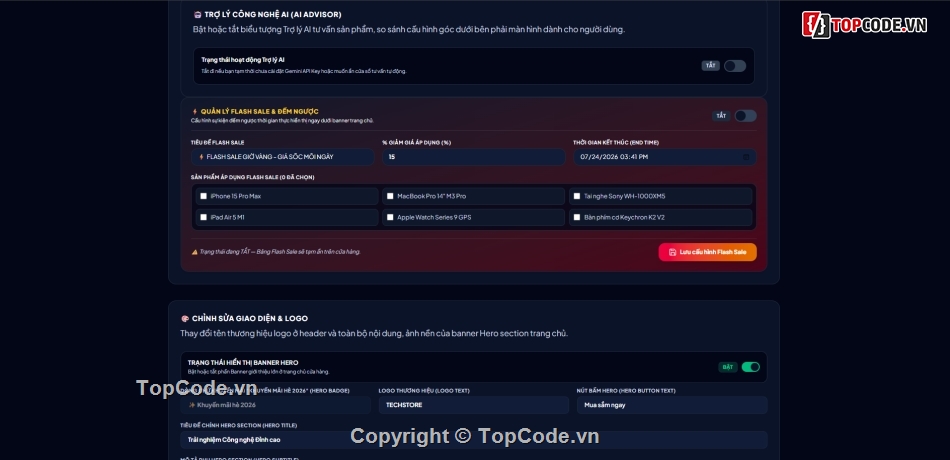Click heading "TRỢ LÝ CÔNG NGHỆ AI (AI ADVISOR)"
Image resolution: width=950 pixels, height=460 pixels.
(x=273, y=15)
